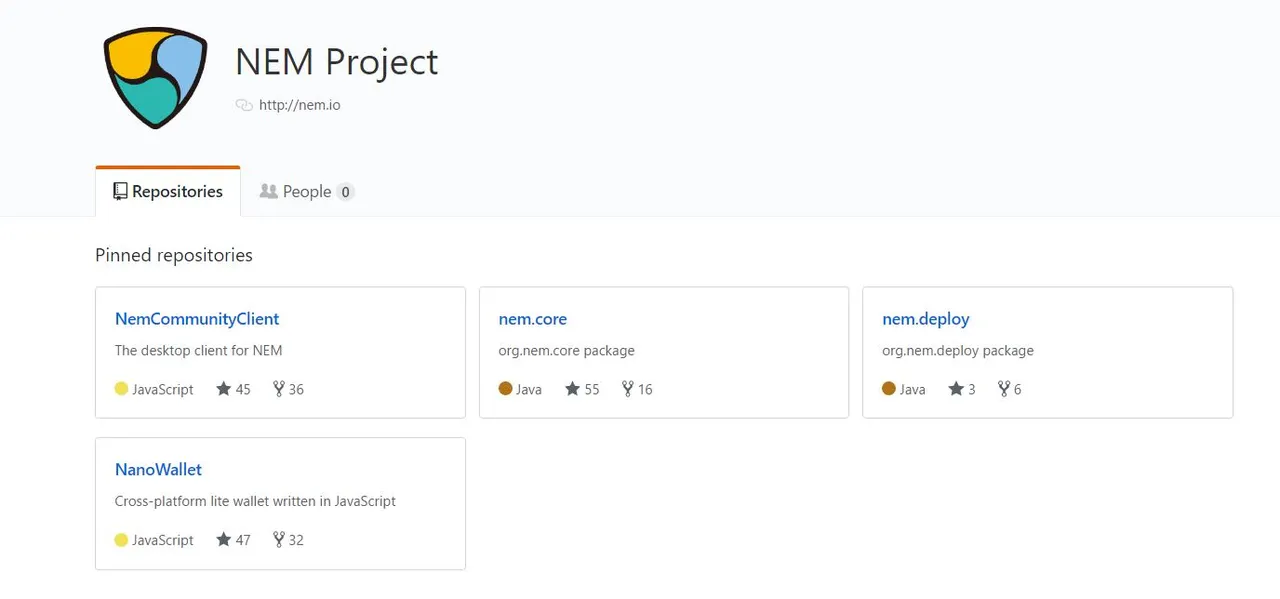Click the star icon on nem.core
The width and height of the screenshot is (1280, 599).
click(x=572, y=389)
